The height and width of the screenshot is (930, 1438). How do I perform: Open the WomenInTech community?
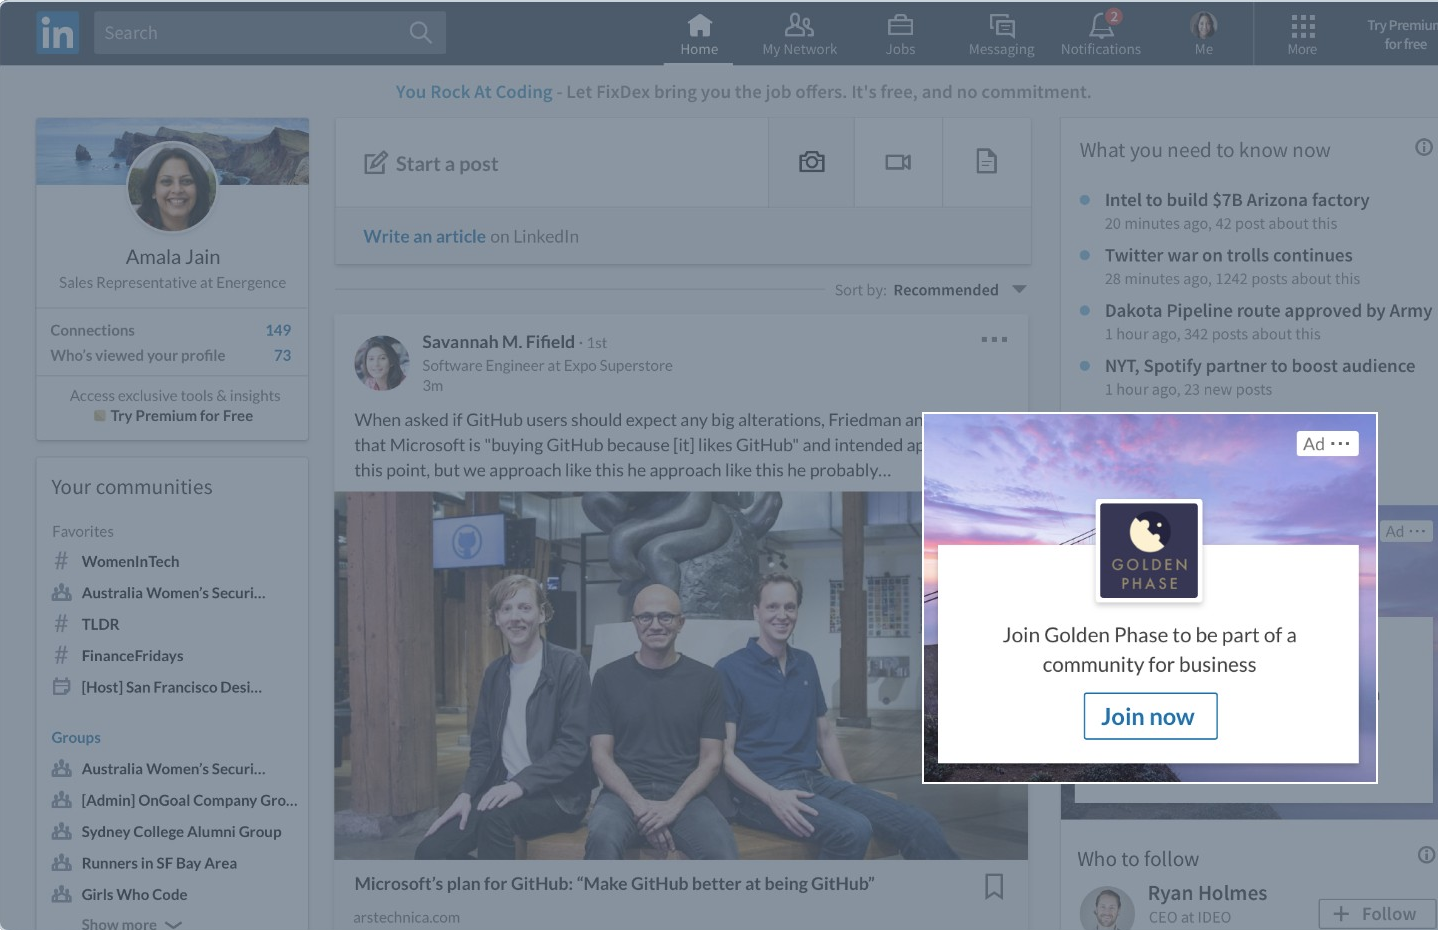click(130, 562)
